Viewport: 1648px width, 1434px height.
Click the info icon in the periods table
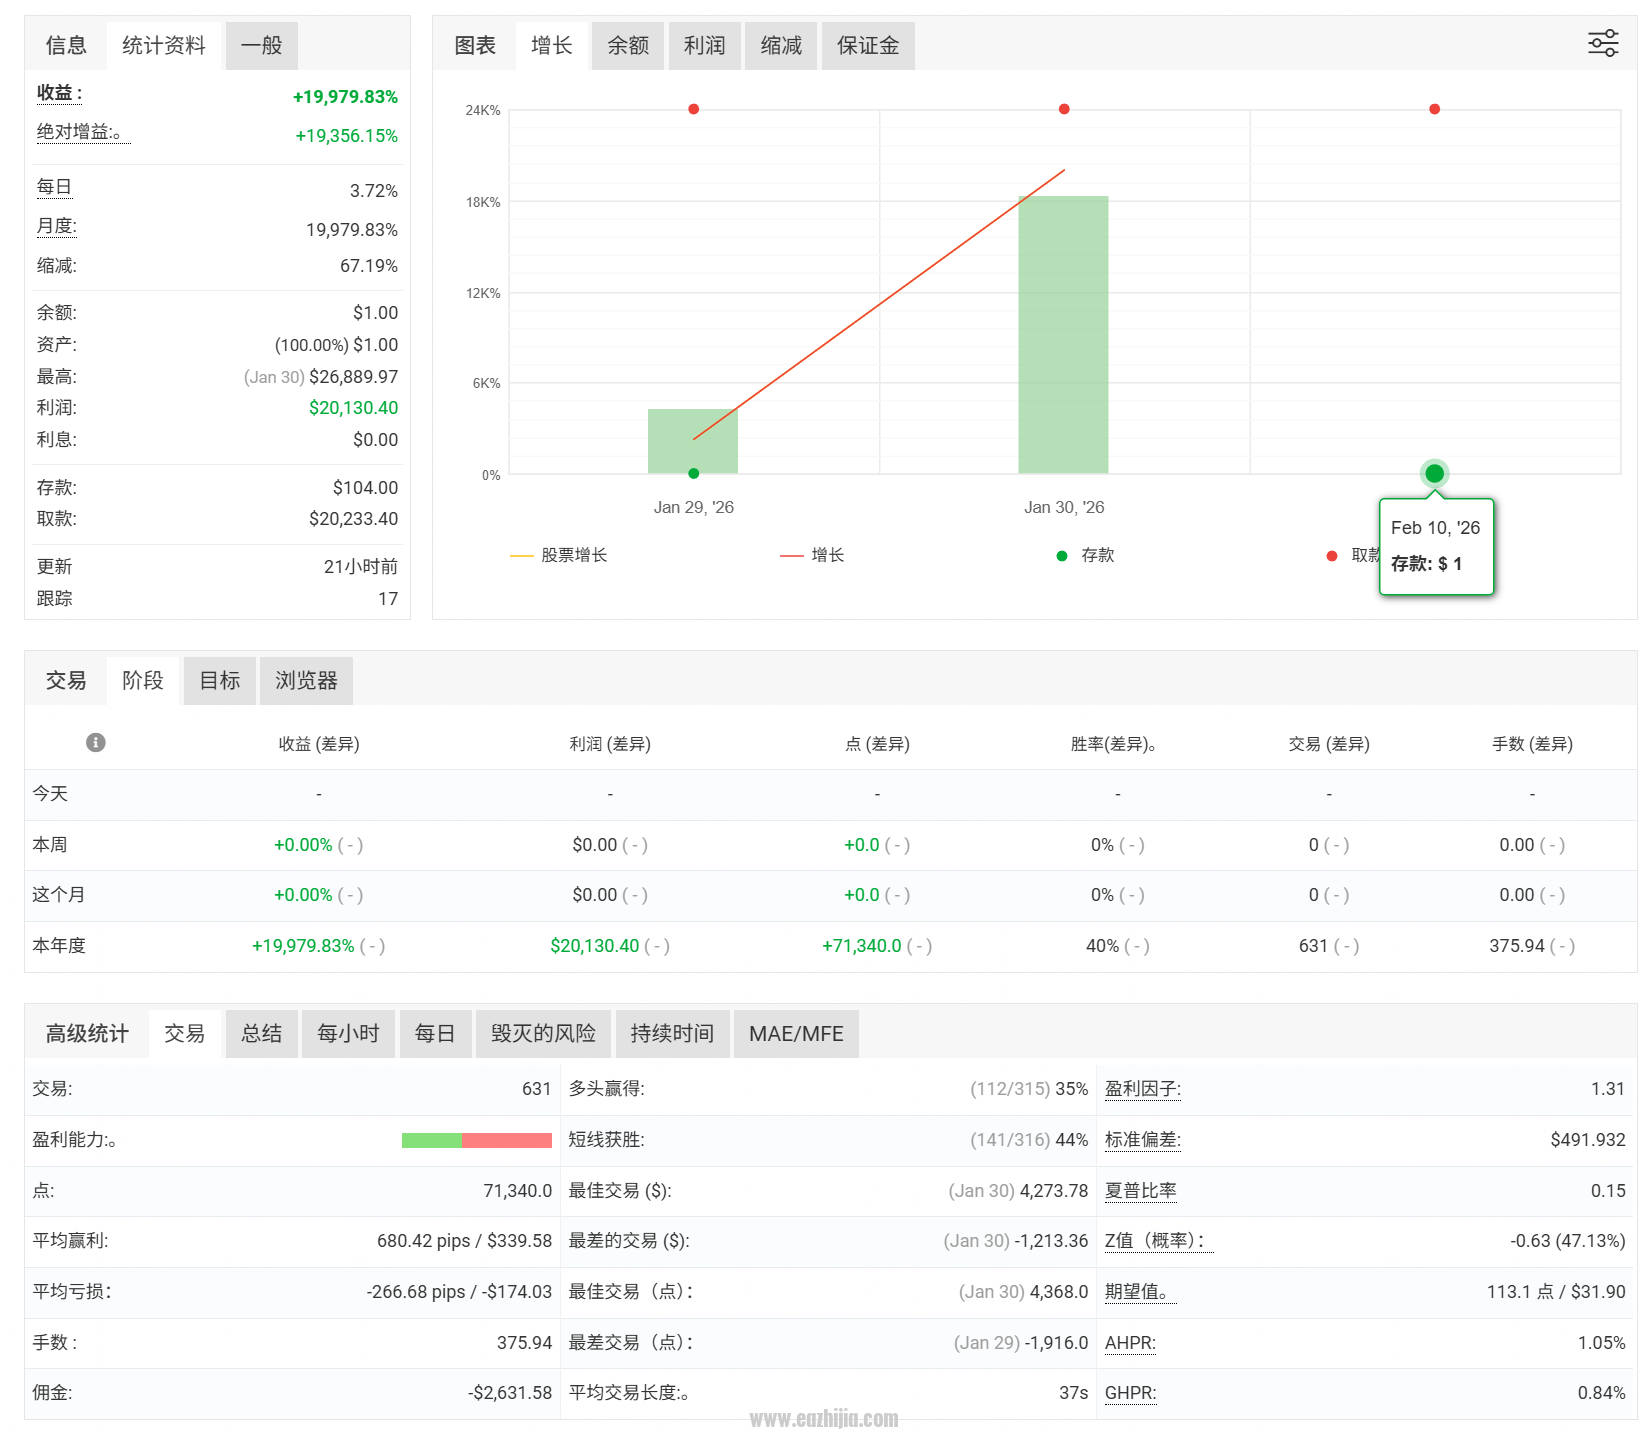[x=96, y=742]
